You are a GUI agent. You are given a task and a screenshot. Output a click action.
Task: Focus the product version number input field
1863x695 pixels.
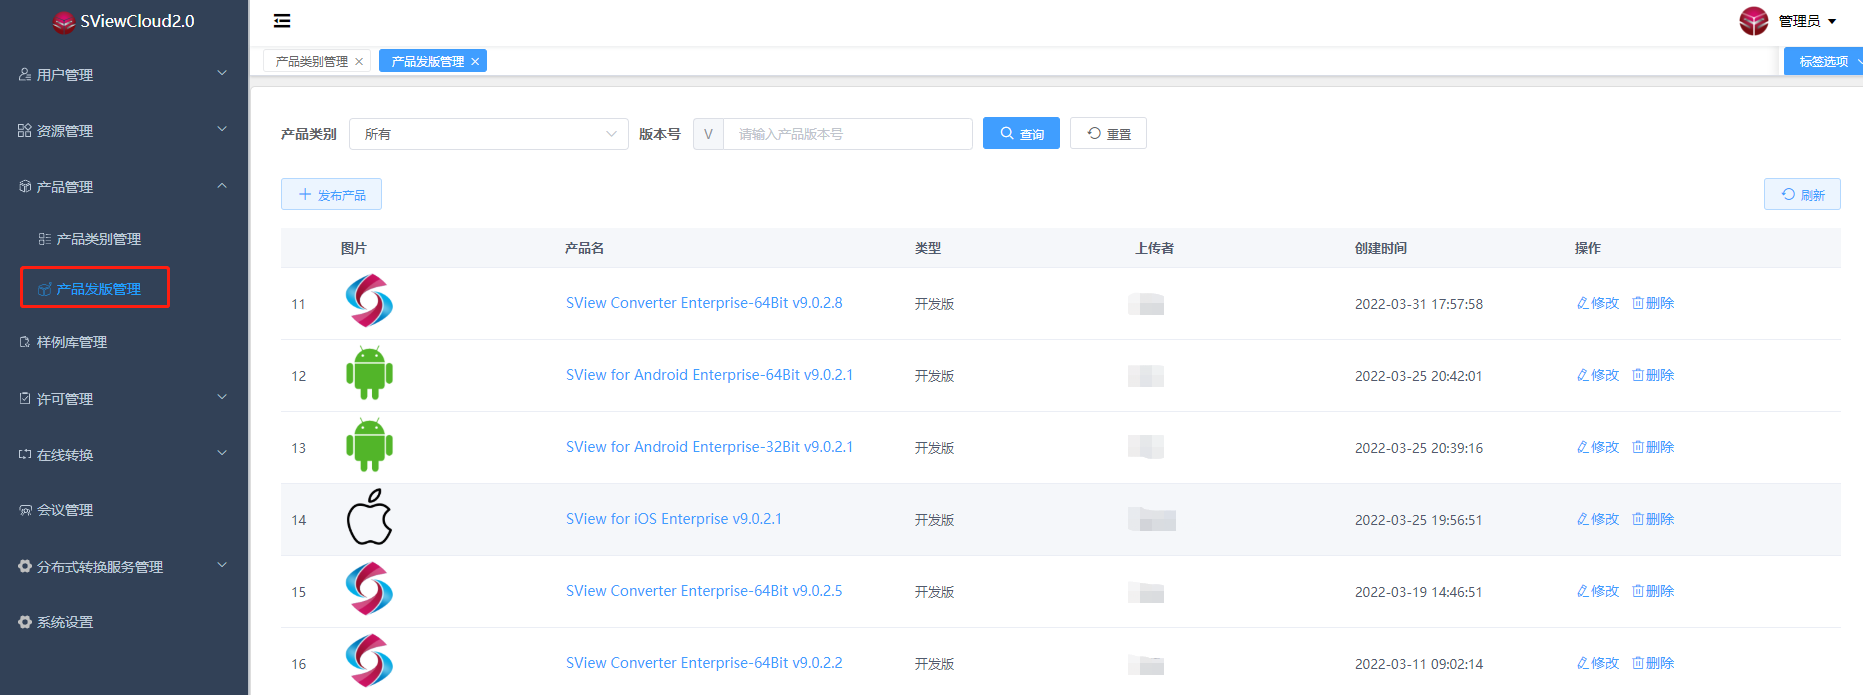(847, 134)
